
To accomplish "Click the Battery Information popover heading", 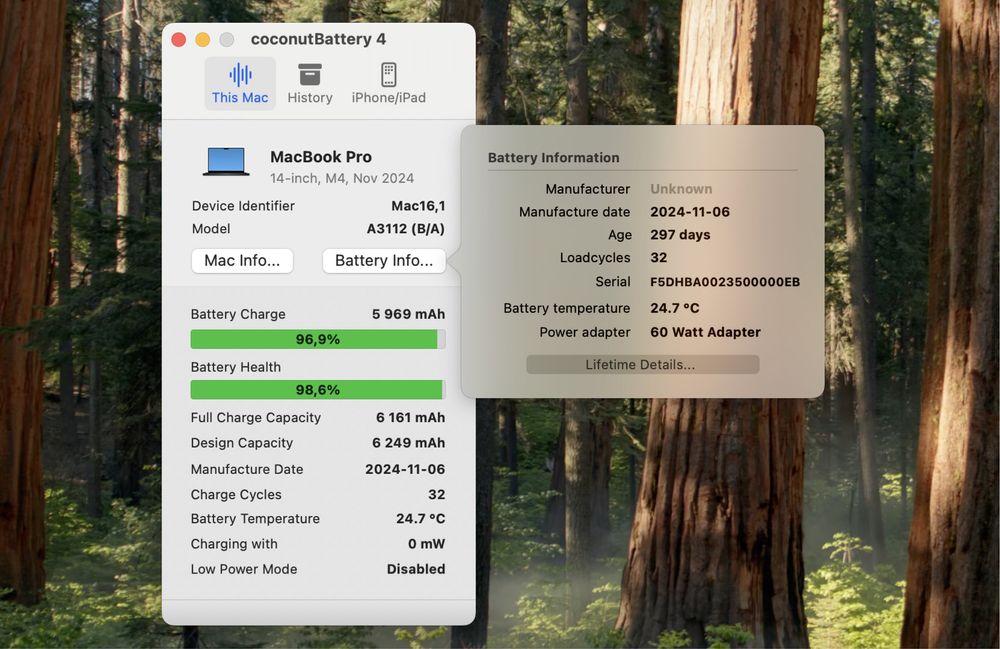I will tap(554, 157).
